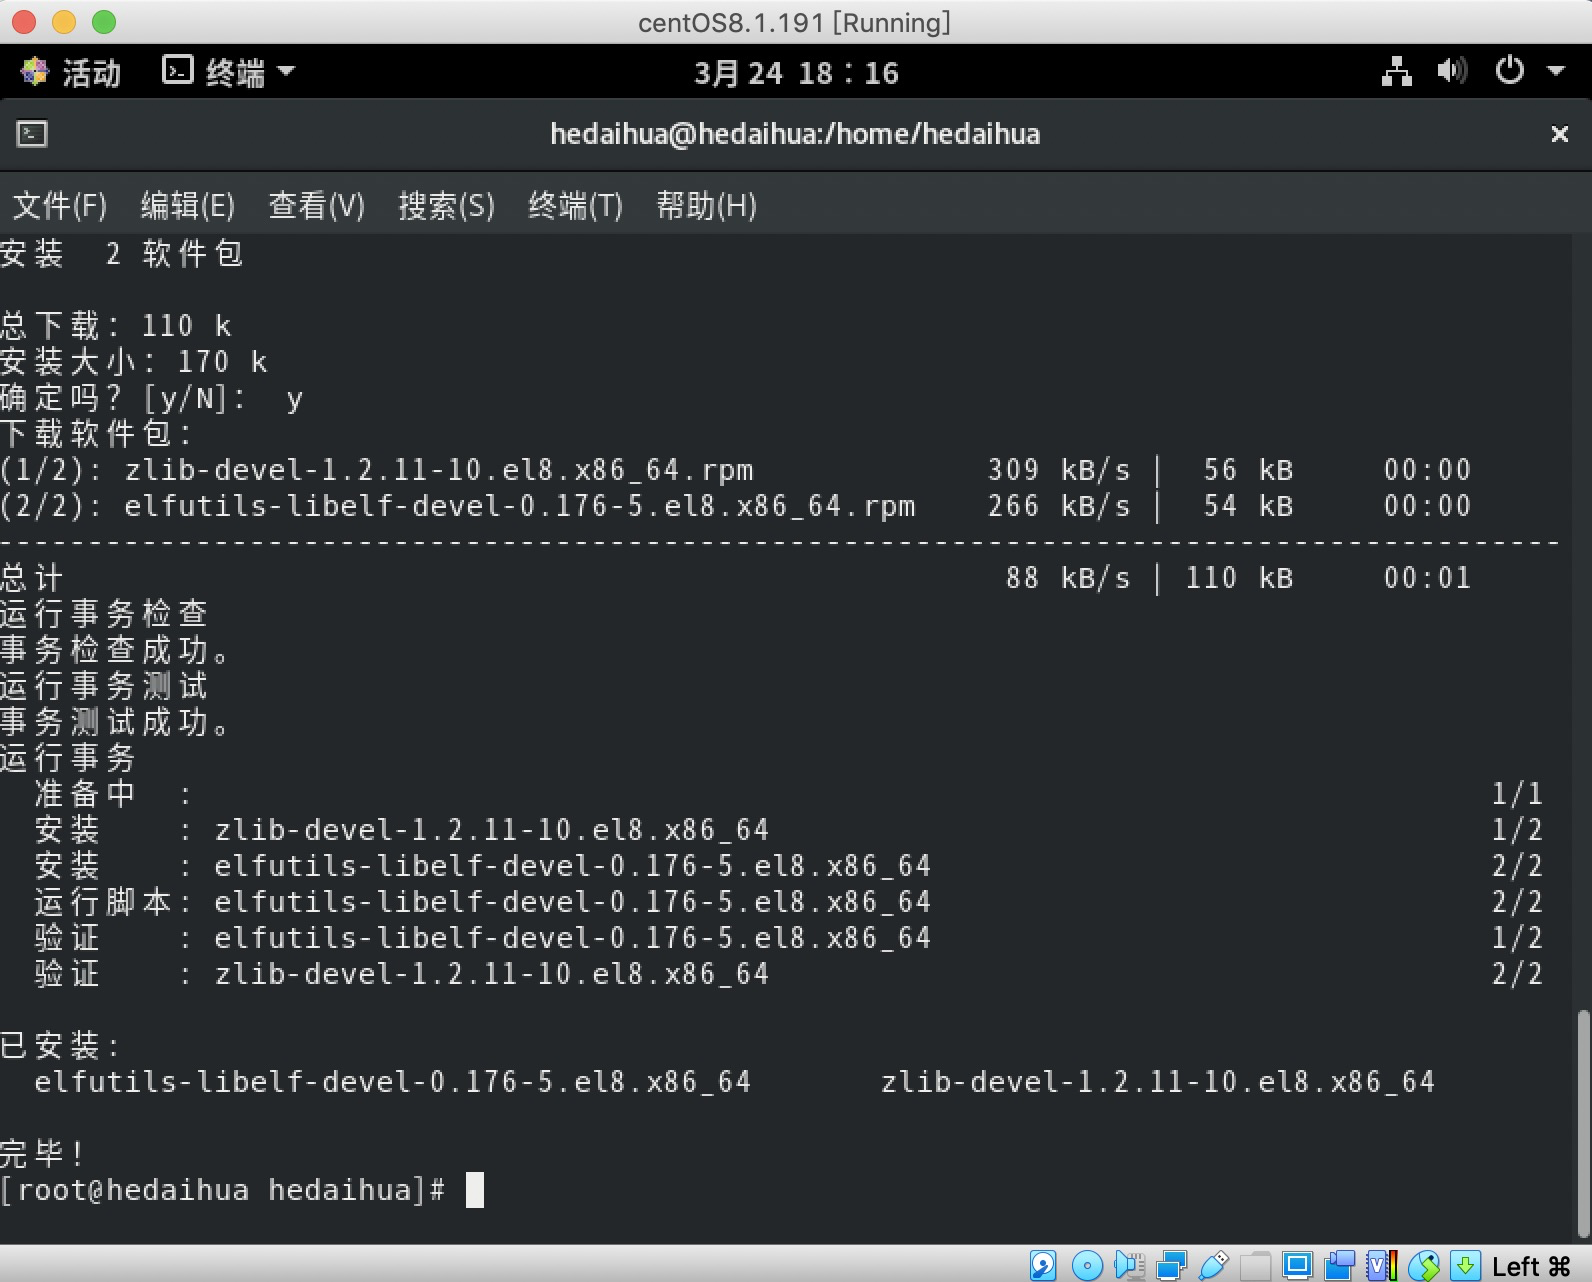Click the volume speaker icon in top bar
This screenshot has height=1282, width=1592.
point(1452,71)
